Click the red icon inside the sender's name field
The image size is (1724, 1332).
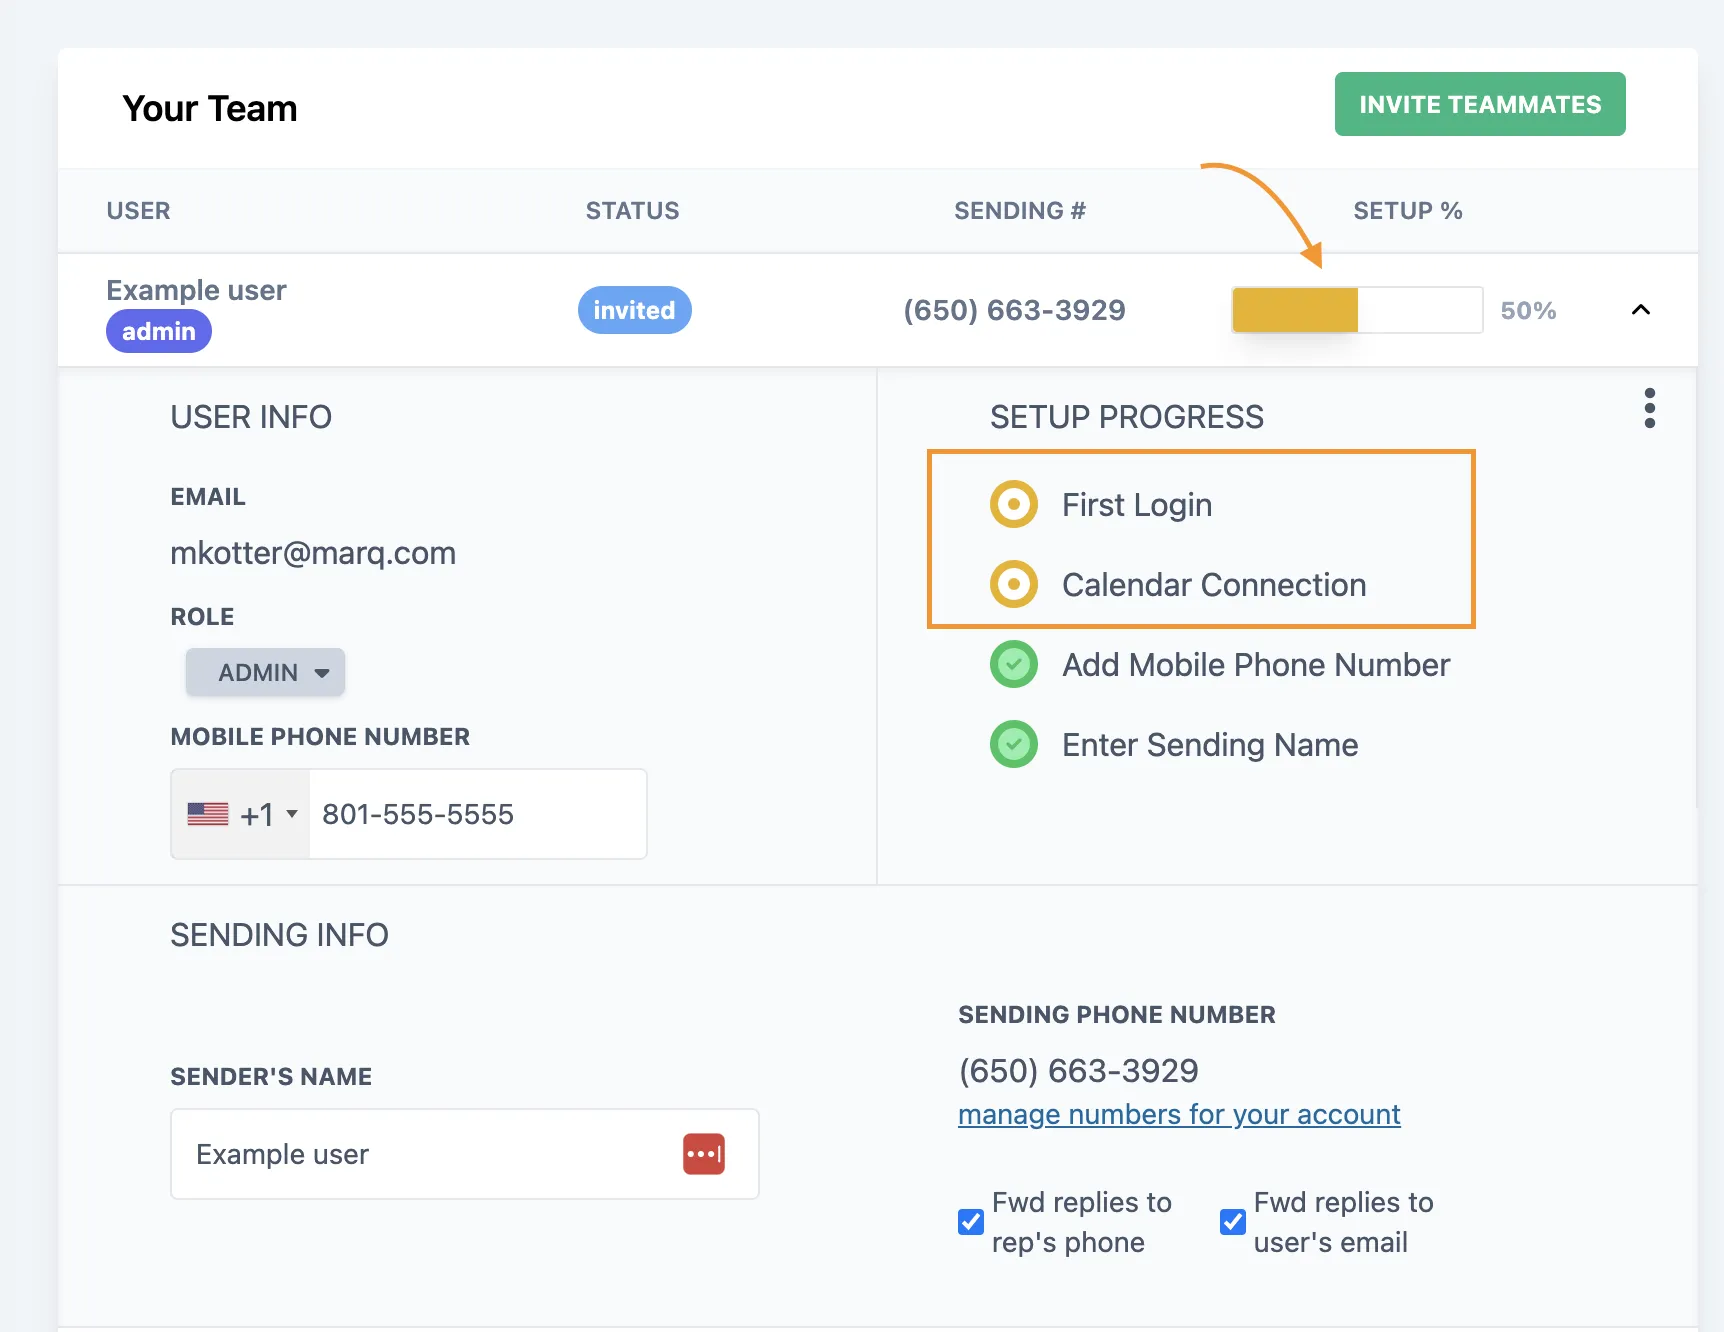coord(704,1154)
